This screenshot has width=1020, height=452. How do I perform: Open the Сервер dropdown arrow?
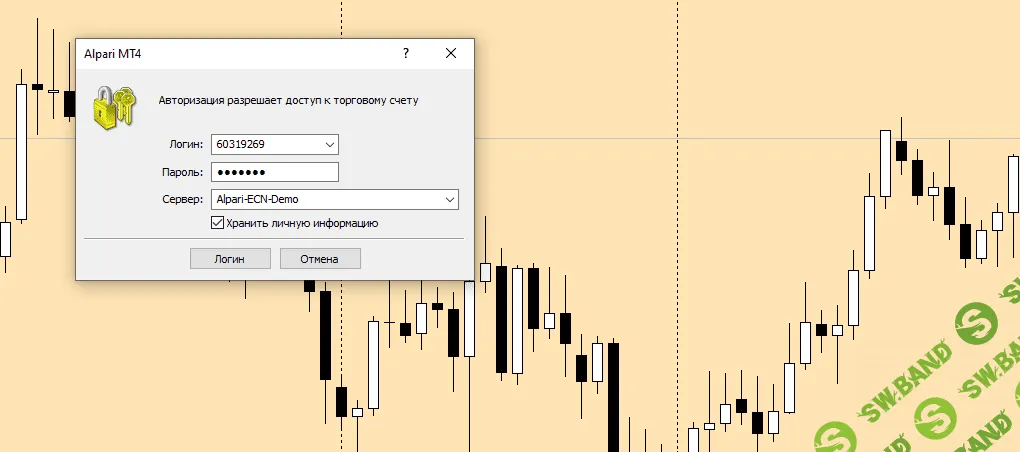click(449, 199)
